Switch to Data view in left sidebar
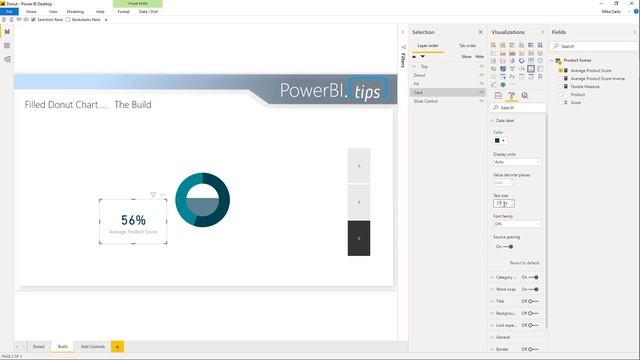640x360 pixels. 7,45
